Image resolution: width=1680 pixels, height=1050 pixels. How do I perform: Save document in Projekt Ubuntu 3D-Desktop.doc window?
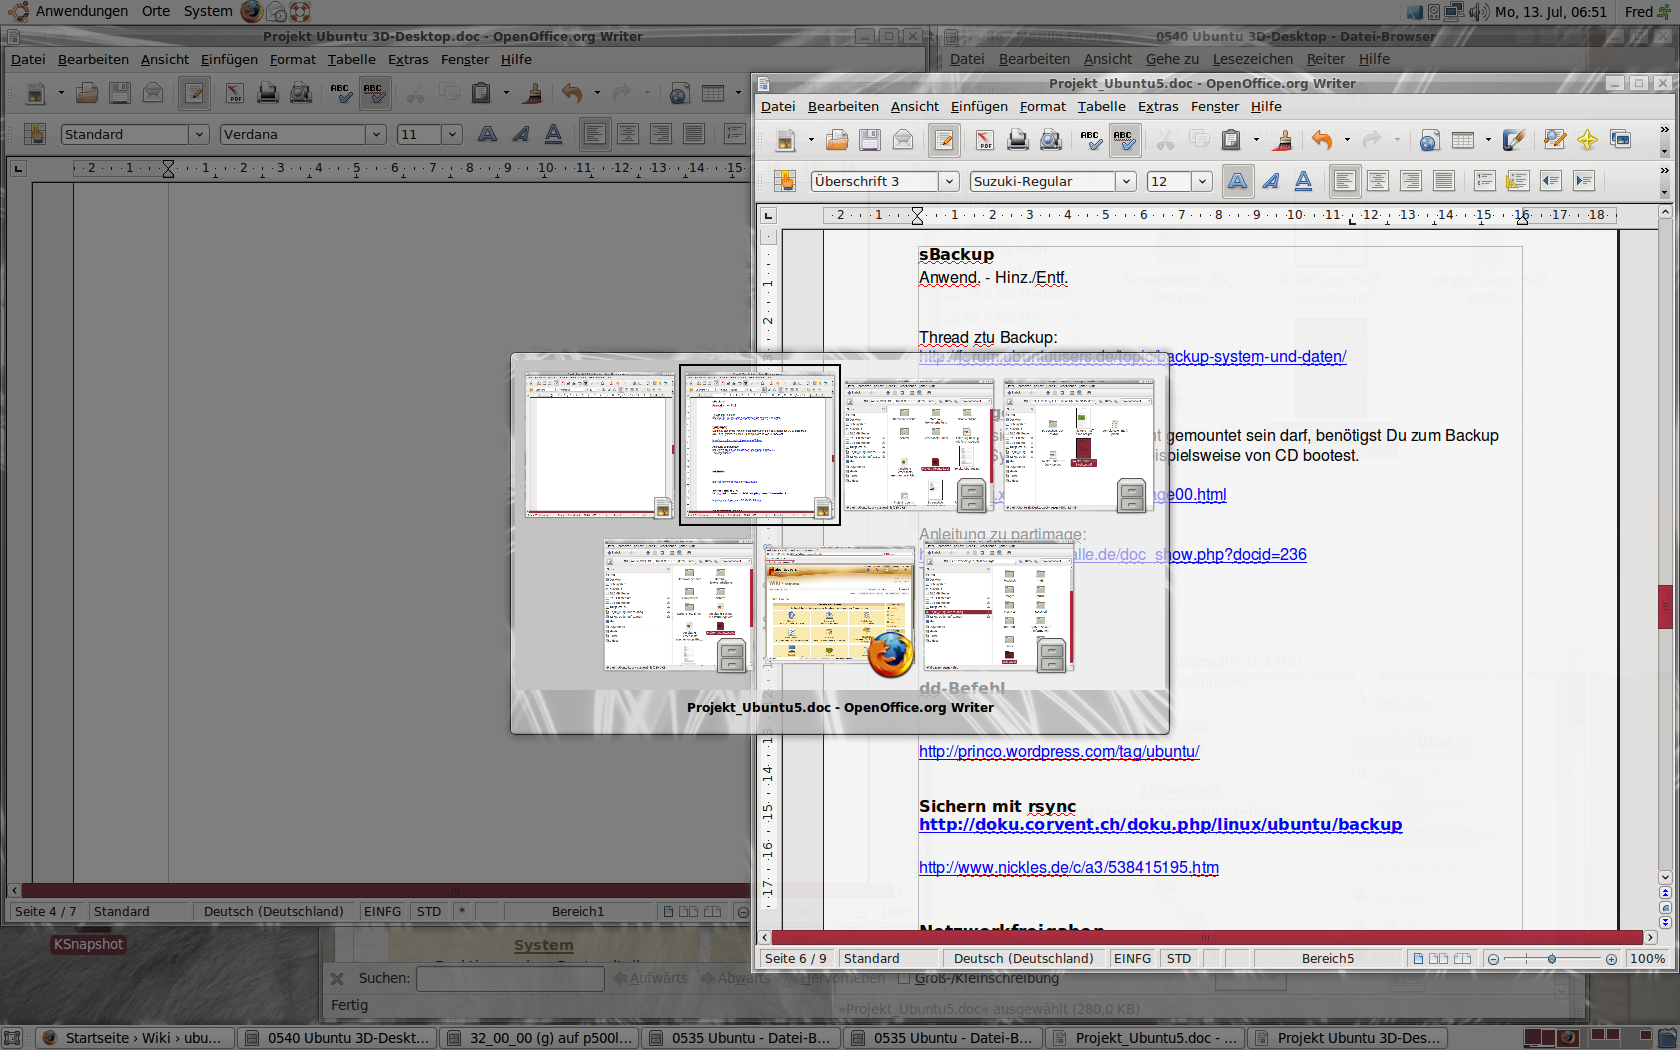tap(120, 93)
